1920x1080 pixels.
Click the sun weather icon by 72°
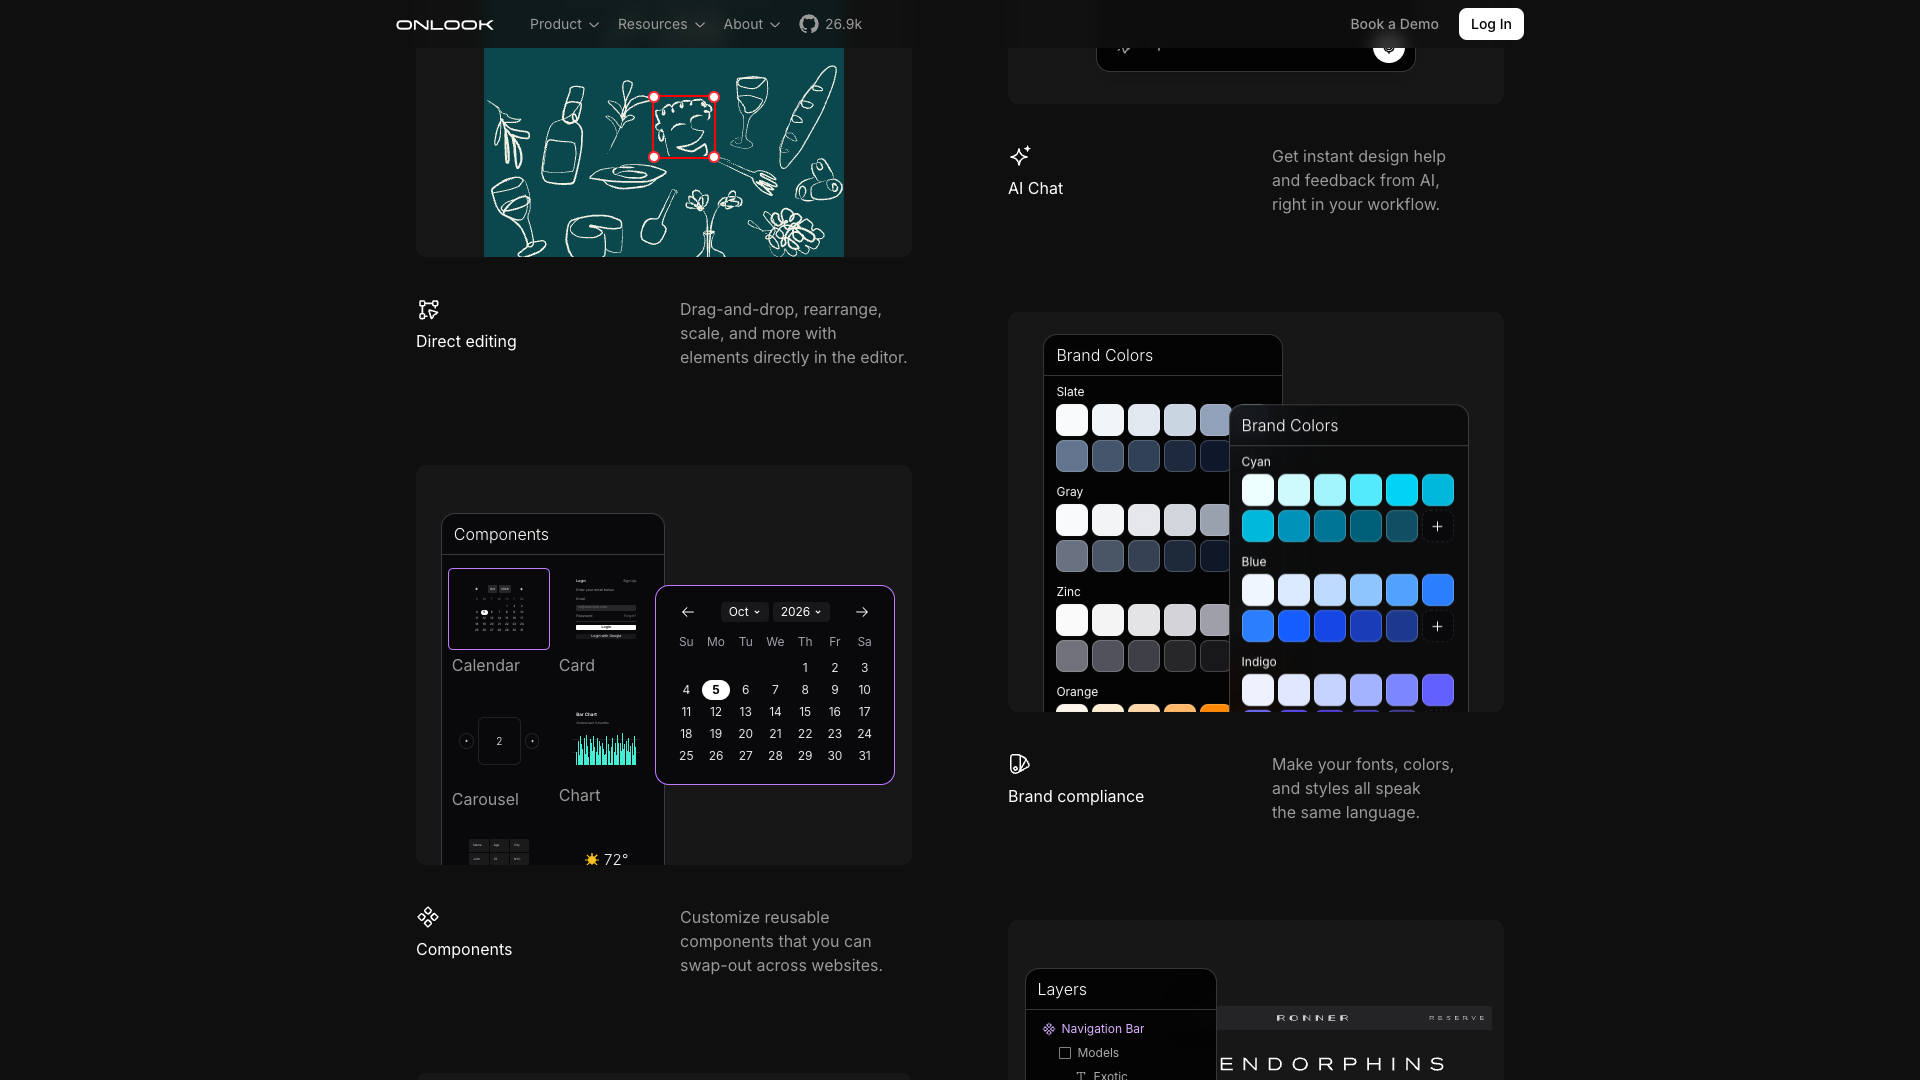pos(592,859)
